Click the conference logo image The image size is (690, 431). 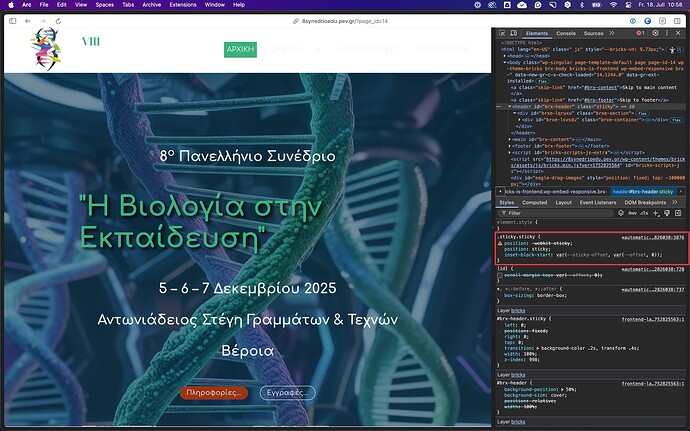[x=45, y=48]
